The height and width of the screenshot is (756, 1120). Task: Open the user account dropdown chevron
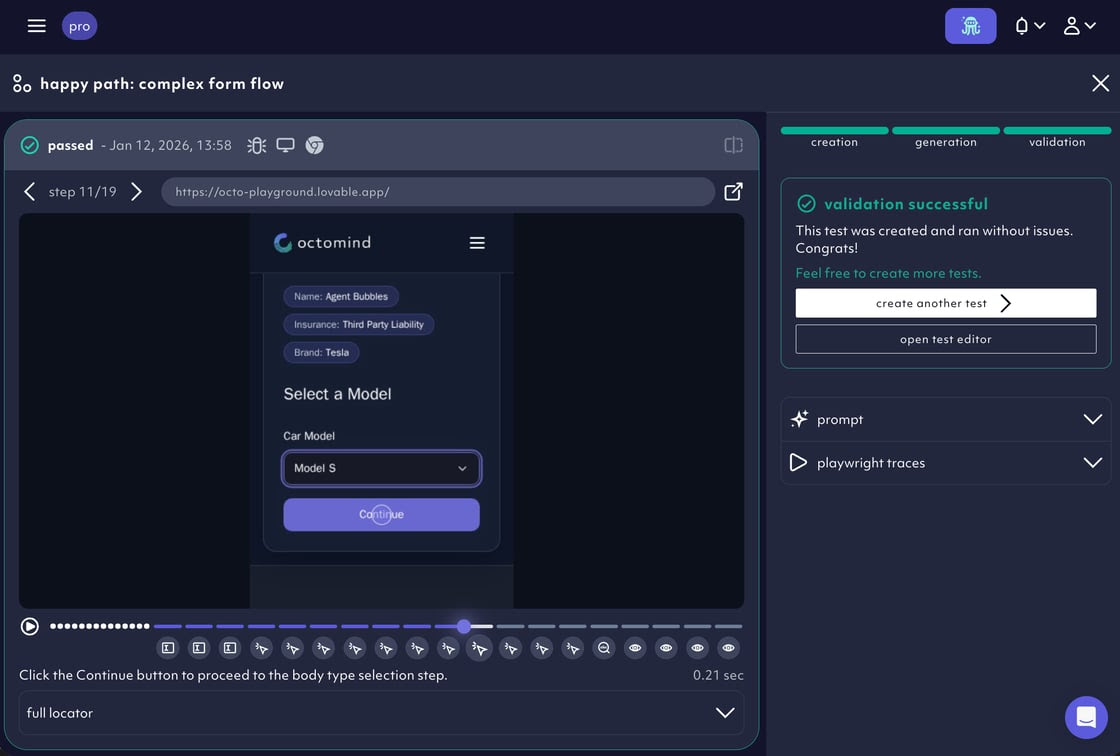point(1090,26)
